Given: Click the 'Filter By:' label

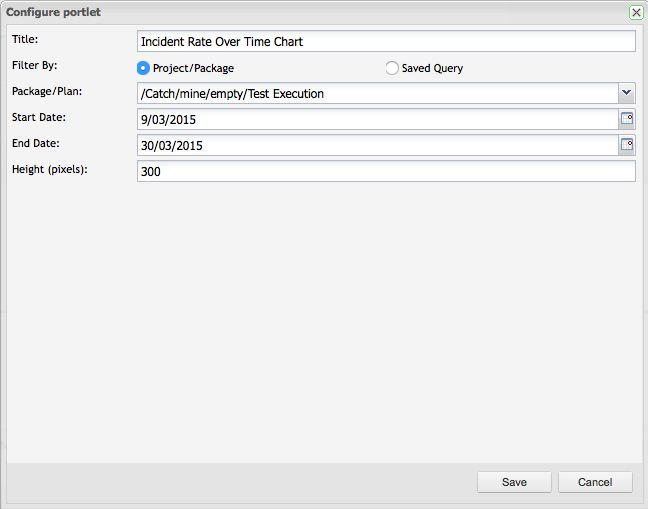Looking at the screenshot, I should 35,65.
